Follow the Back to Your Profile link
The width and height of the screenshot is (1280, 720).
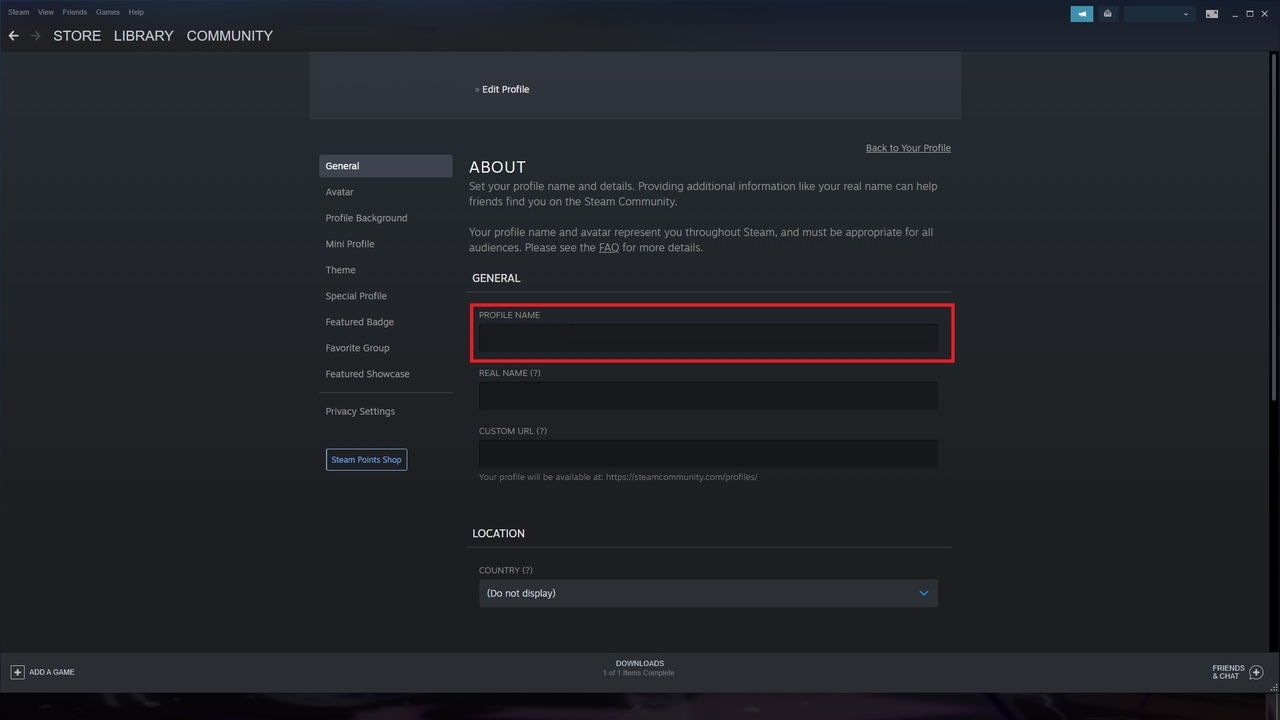click(908, 148)
